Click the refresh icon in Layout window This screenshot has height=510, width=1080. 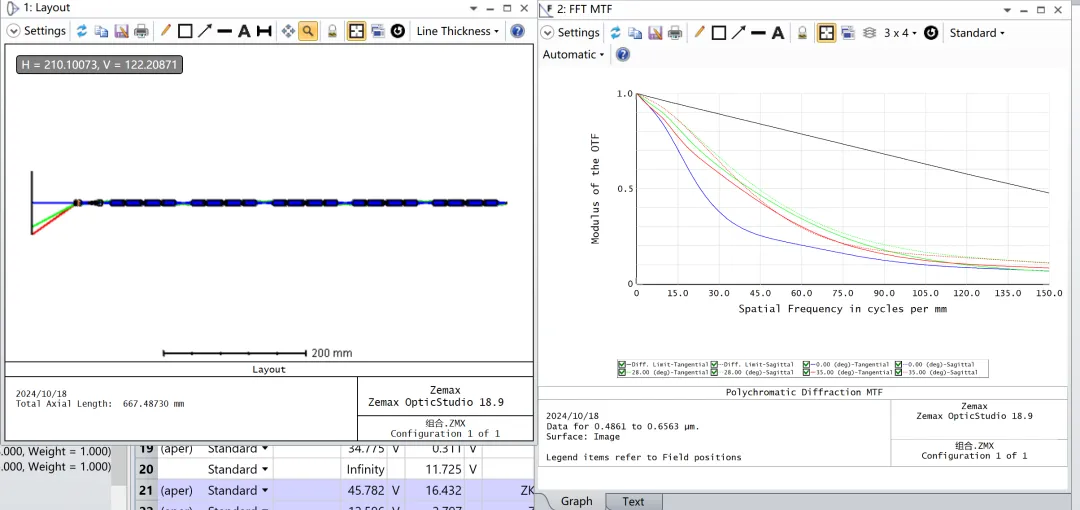point(82,31)
